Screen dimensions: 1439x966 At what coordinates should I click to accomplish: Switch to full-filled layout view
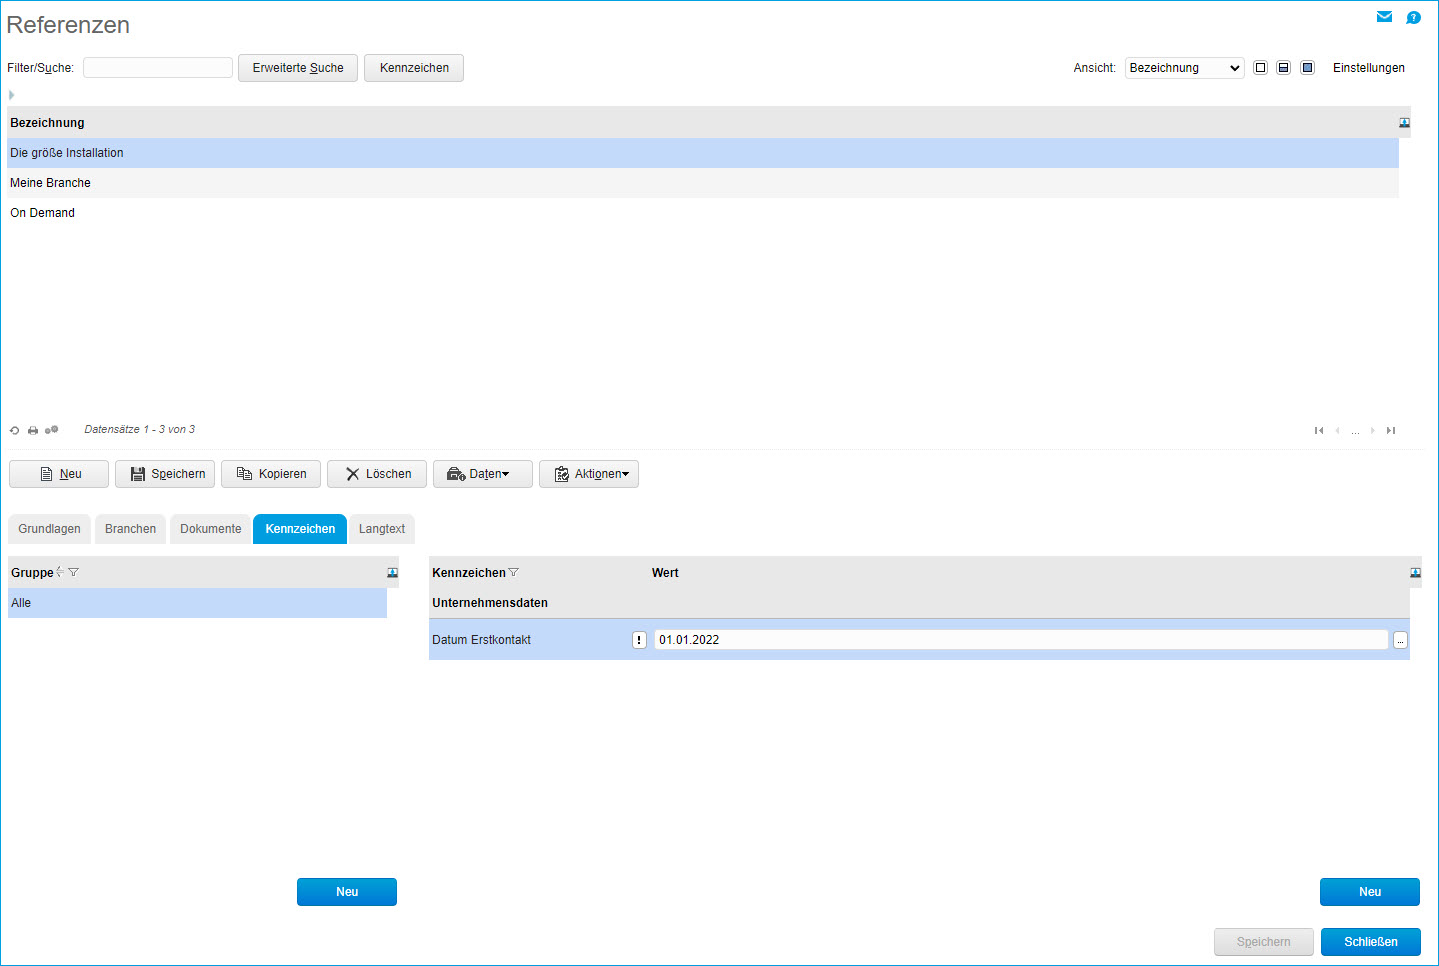point(1307,68)
